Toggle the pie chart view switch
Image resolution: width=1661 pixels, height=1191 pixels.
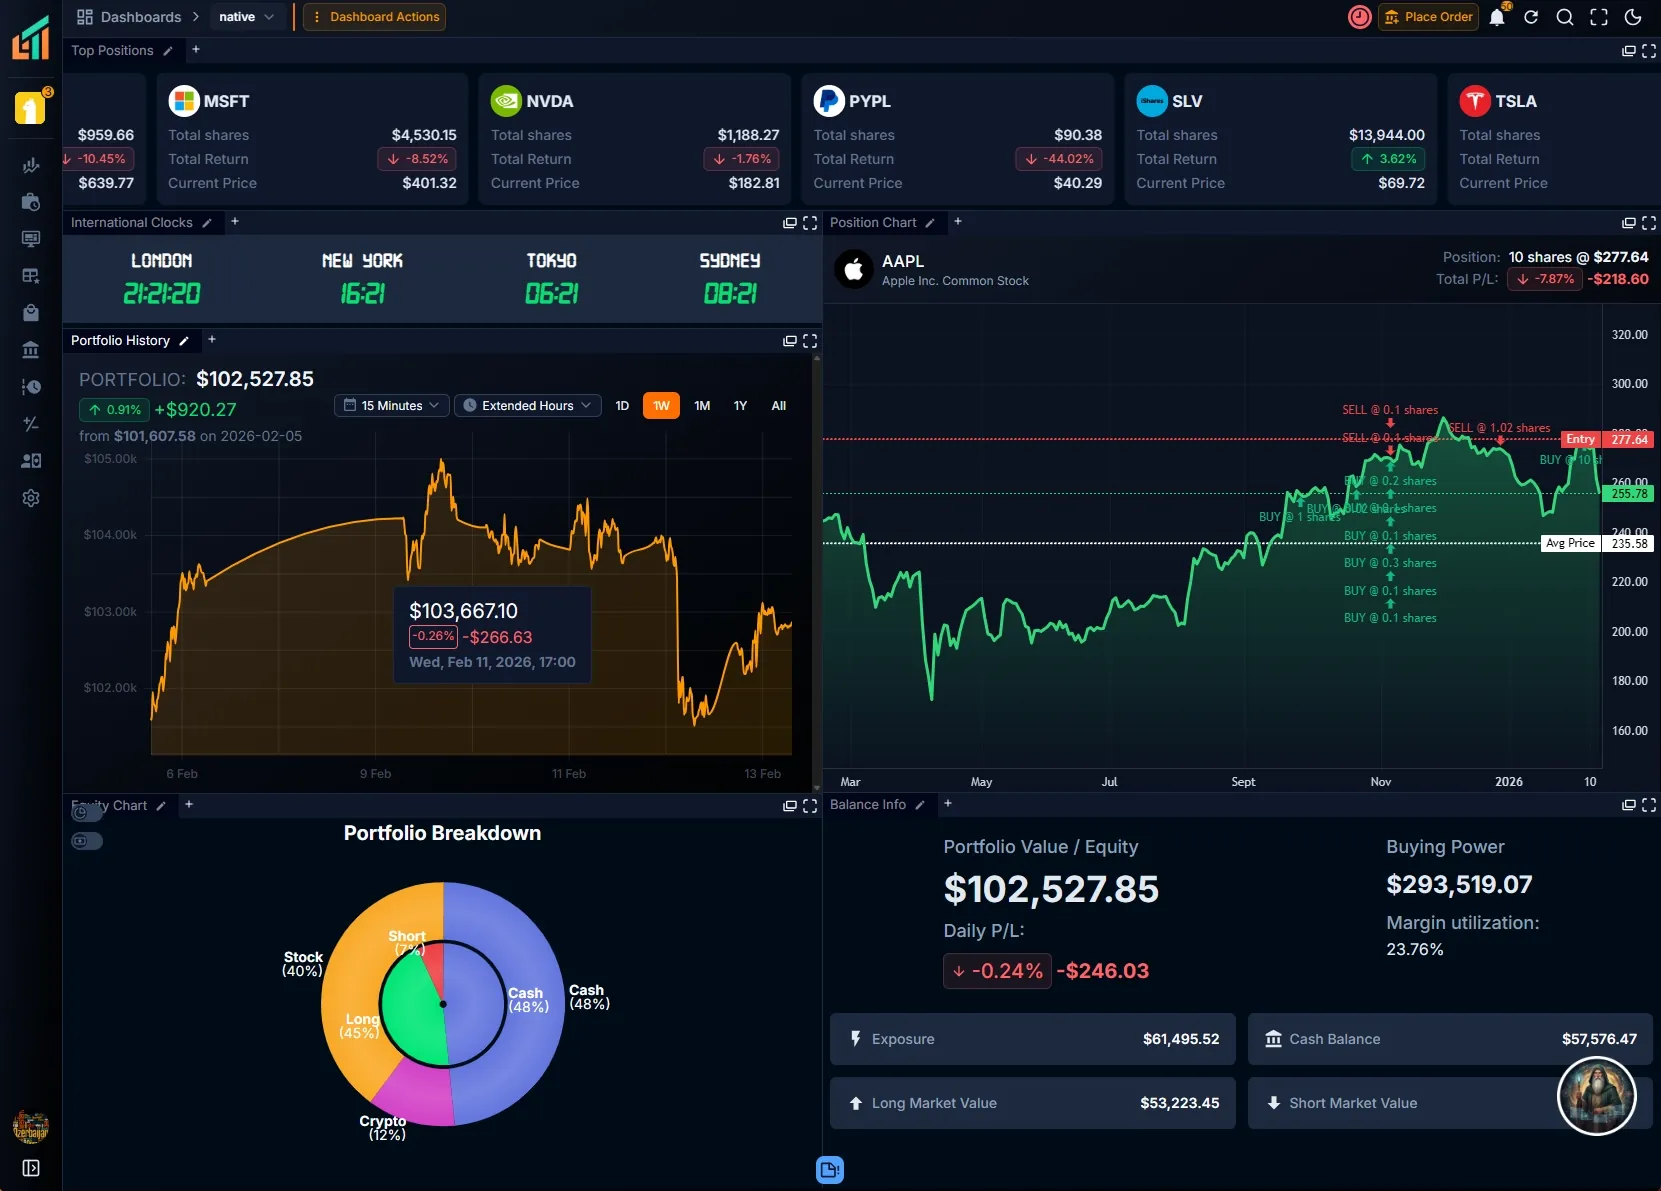(x=87, y=813)
